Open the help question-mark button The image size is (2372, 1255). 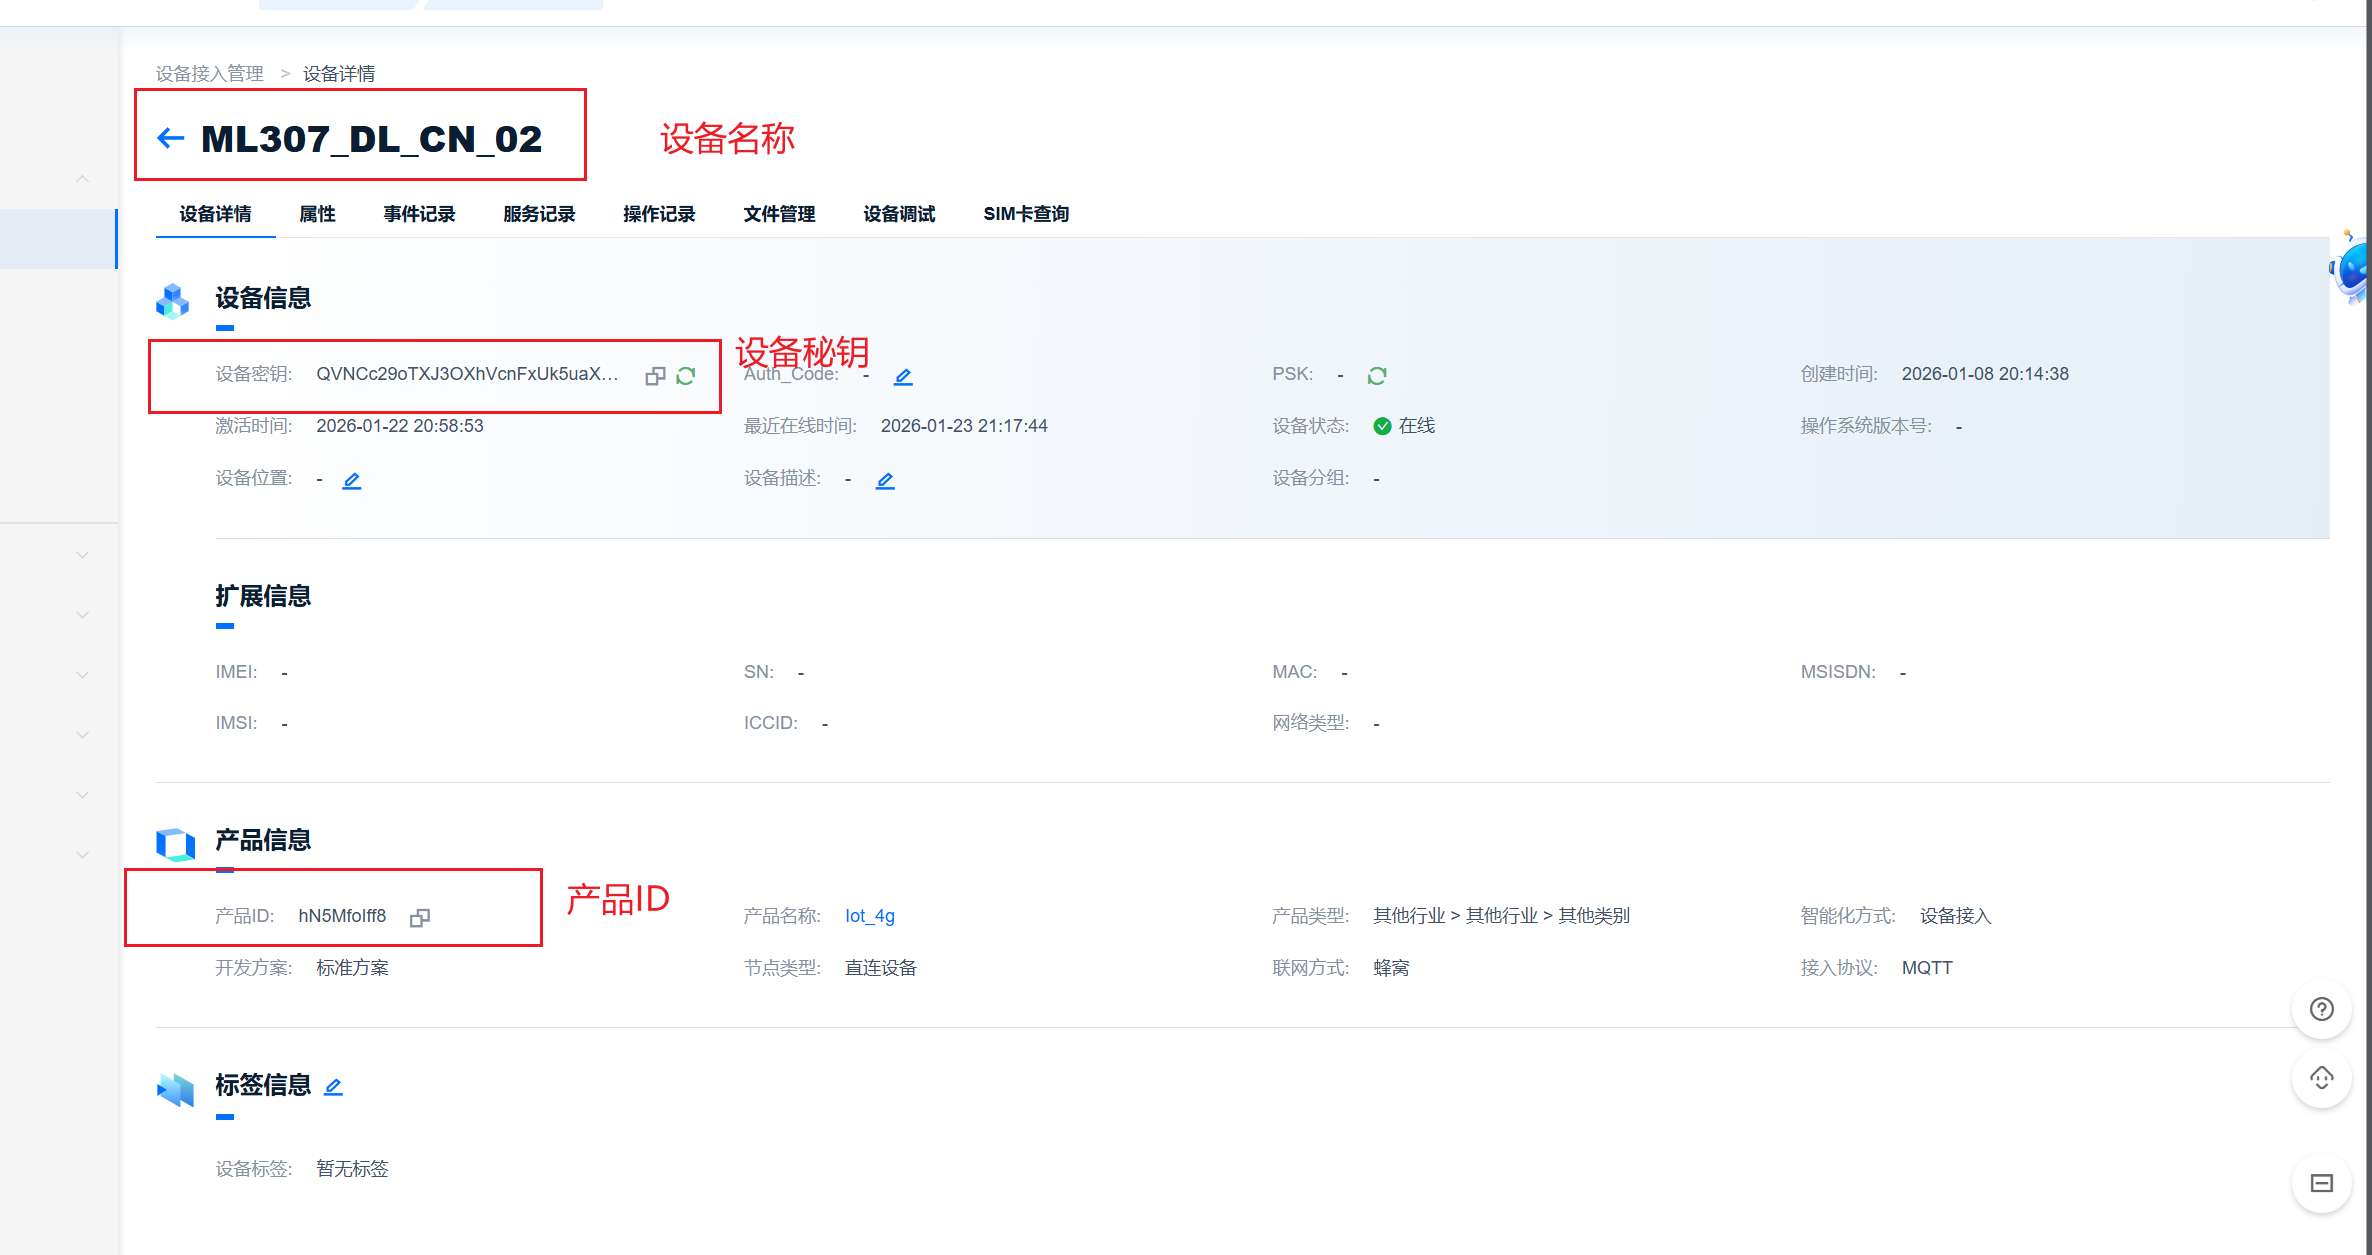tap(2321, 1009)
